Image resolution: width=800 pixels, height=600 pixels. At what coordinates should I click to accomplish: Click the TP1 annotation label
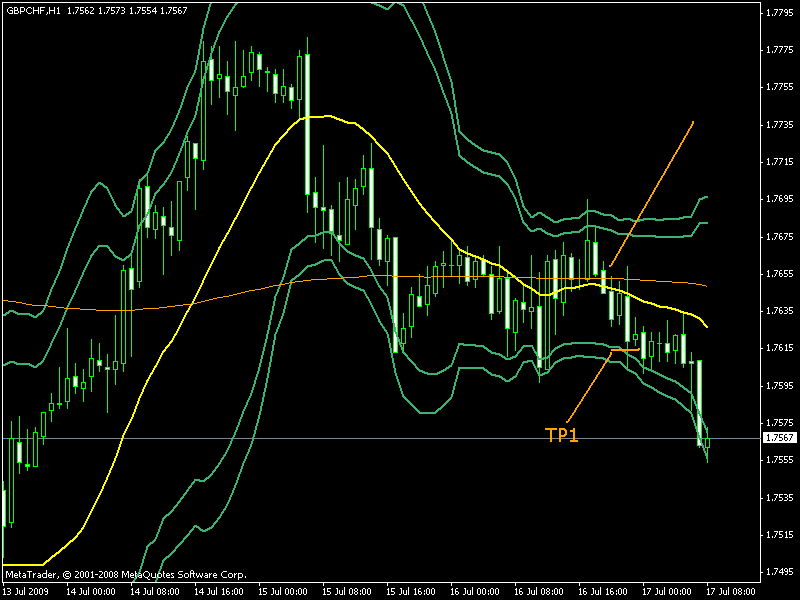pyautogui.click(x=561, y=435)
